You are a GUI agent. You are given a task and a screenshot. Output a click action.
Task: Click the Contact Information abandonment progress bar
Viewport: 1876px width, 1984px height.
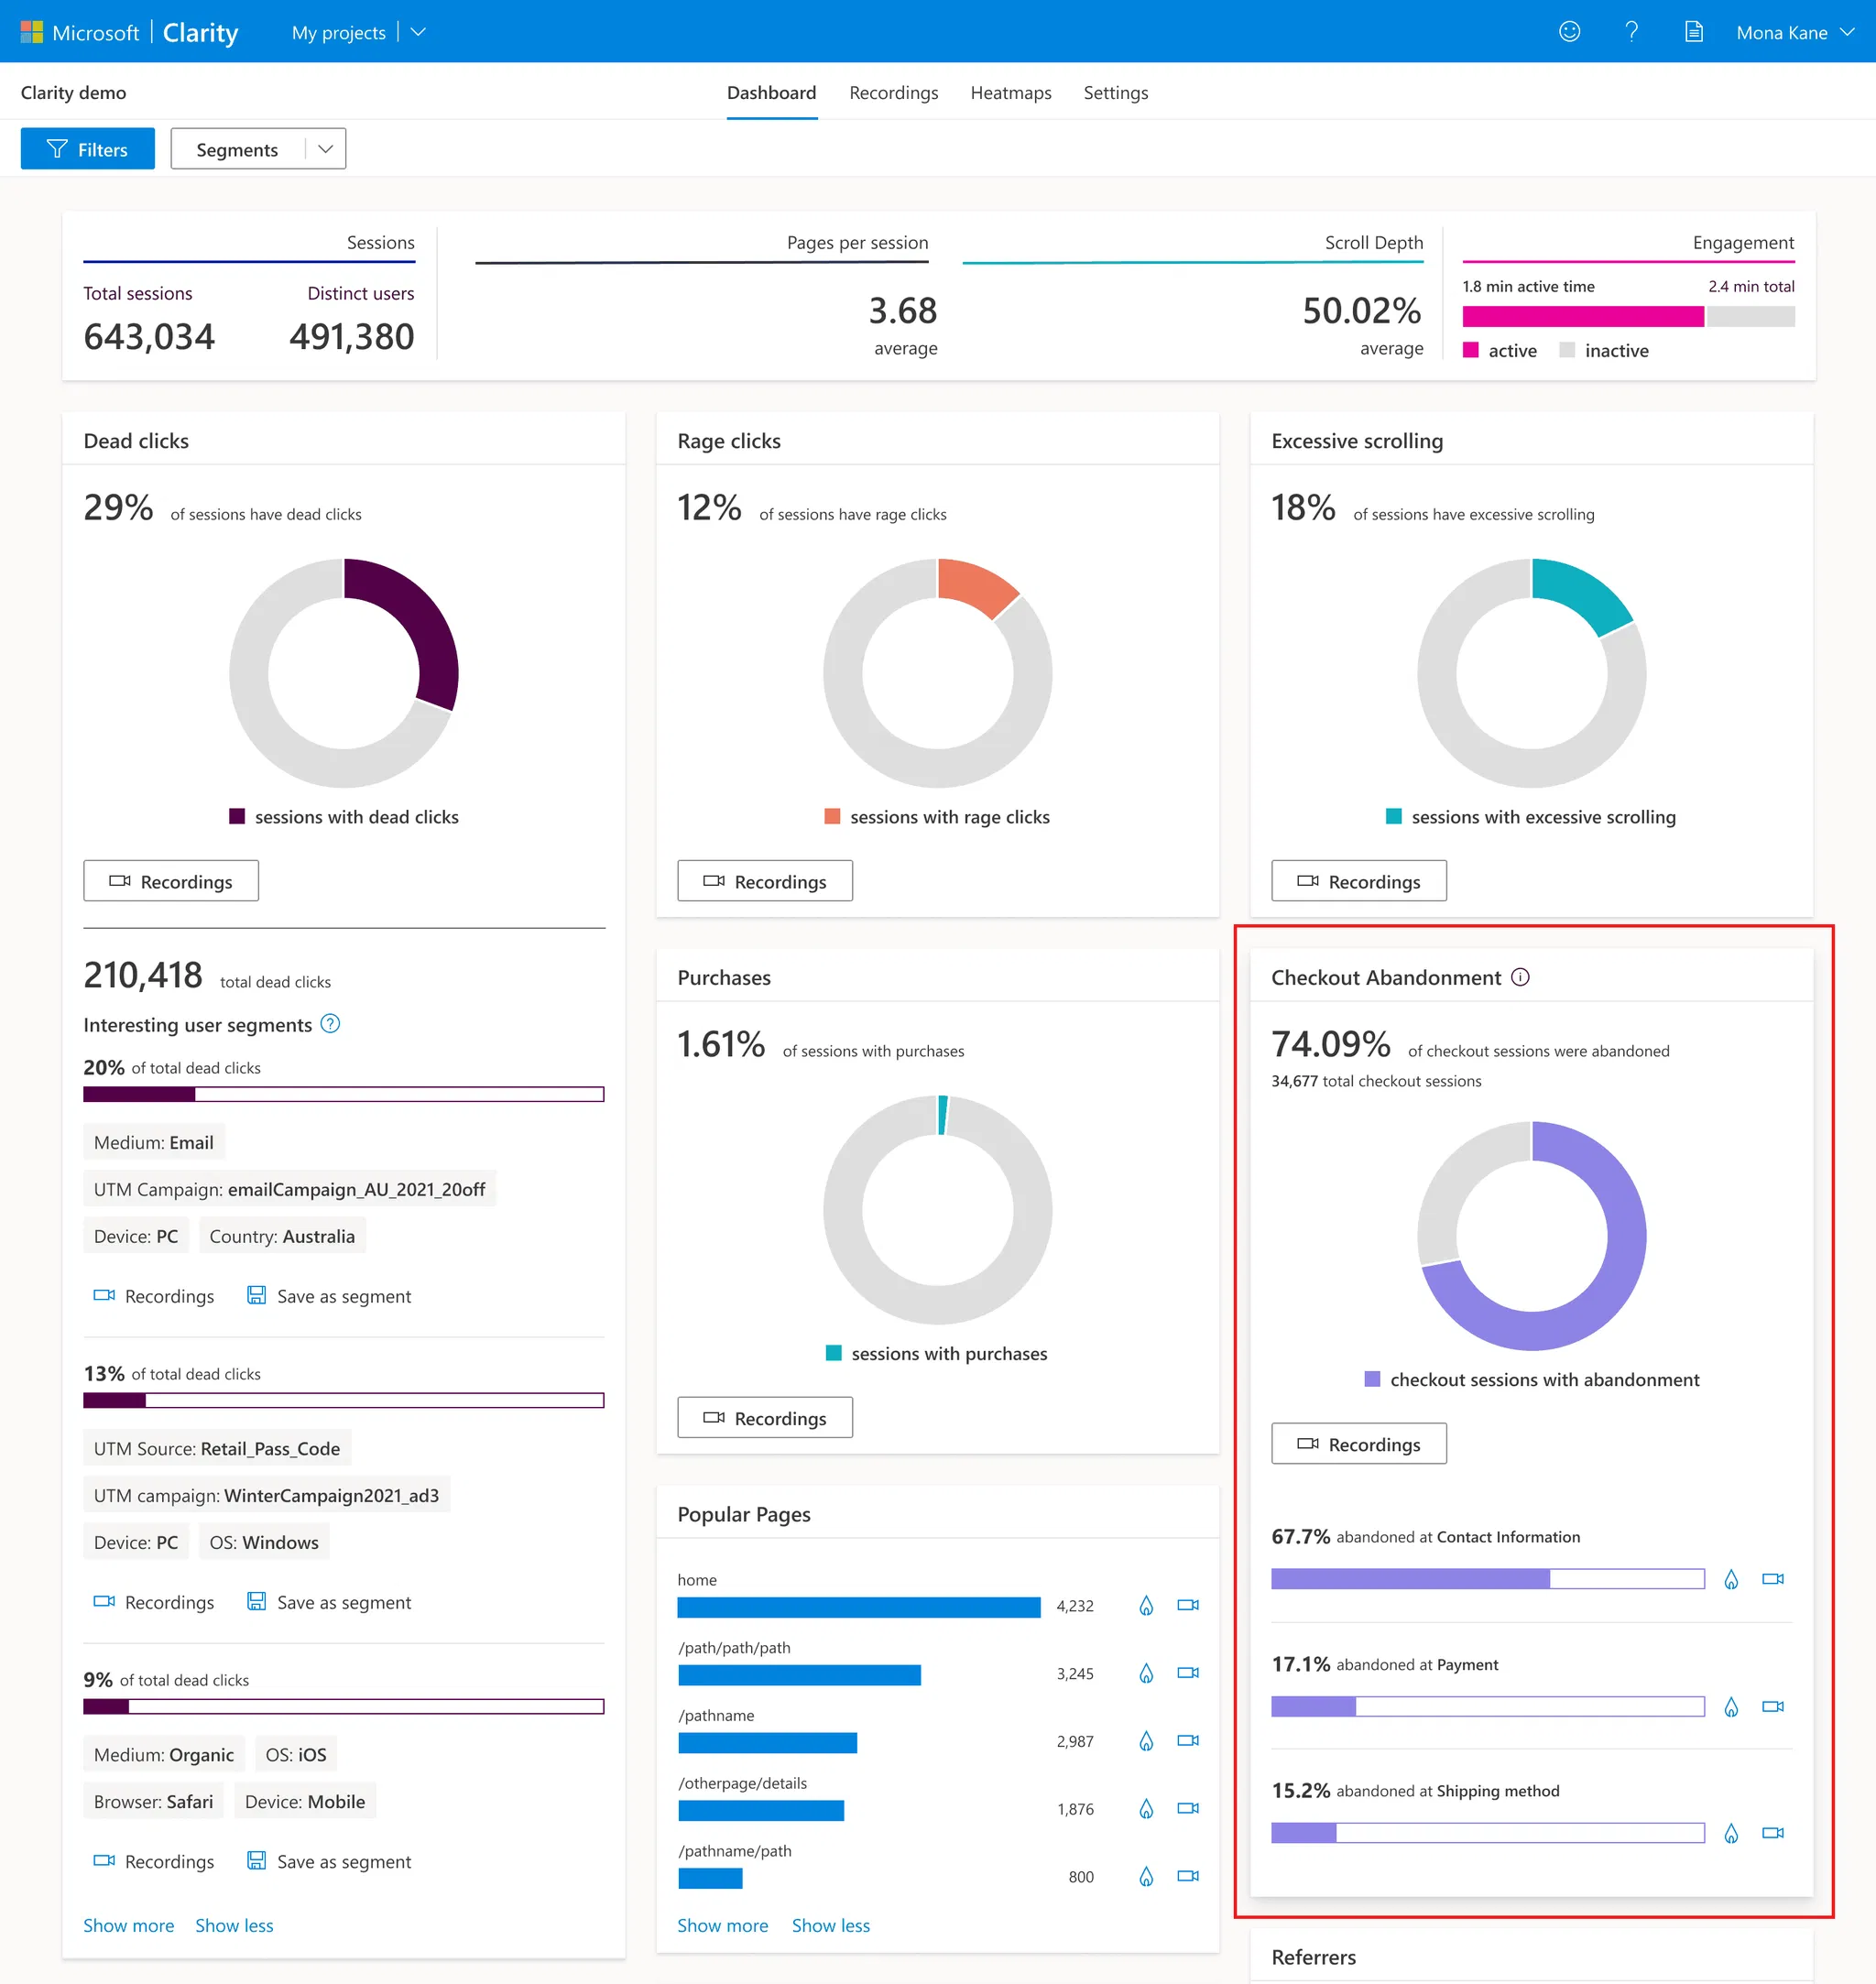pos(1487,1579)
